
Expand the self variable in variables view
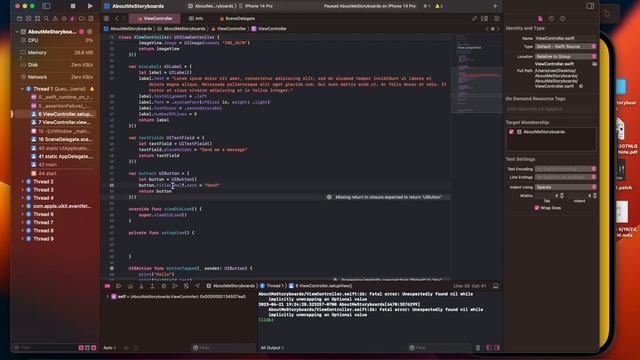point(108,297)
